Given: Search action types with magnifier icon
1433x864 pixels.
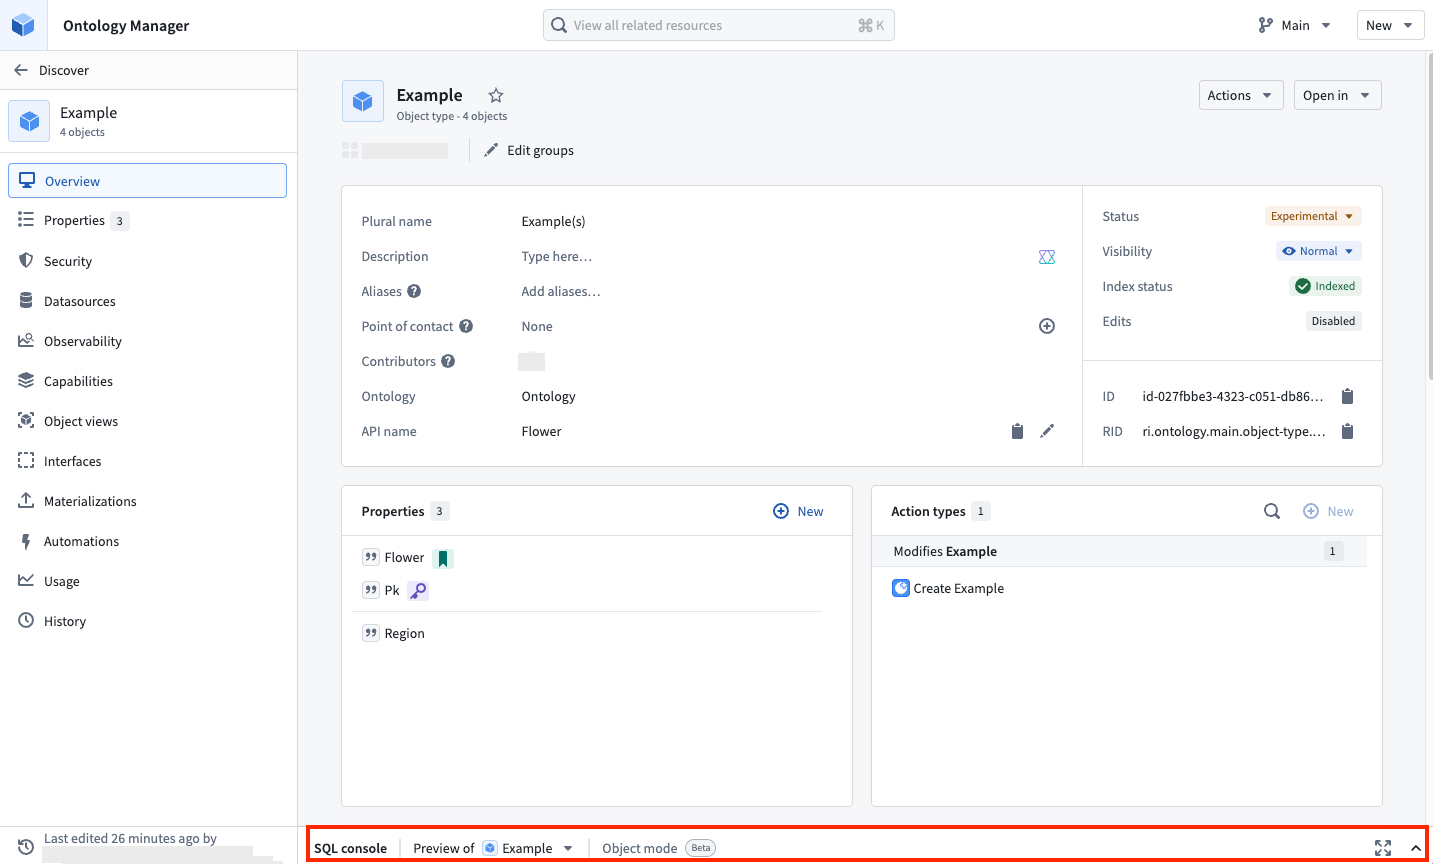Looking at the screenshot, I should [x=1272, y=511].
